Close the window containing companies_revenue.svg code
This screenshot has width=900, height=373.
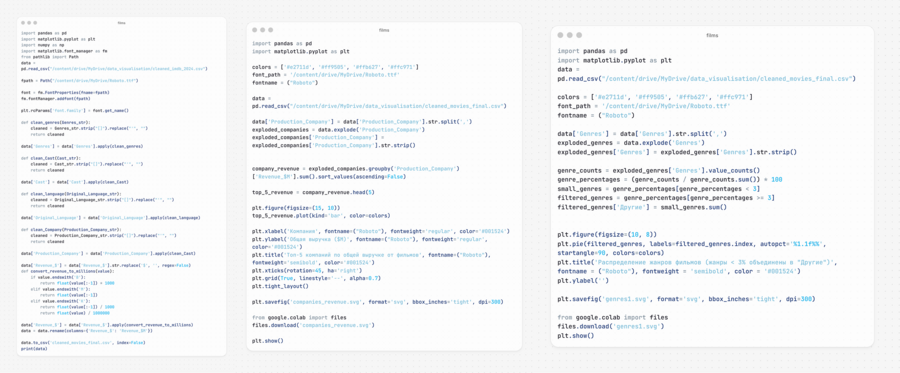(x=255, y=30)
